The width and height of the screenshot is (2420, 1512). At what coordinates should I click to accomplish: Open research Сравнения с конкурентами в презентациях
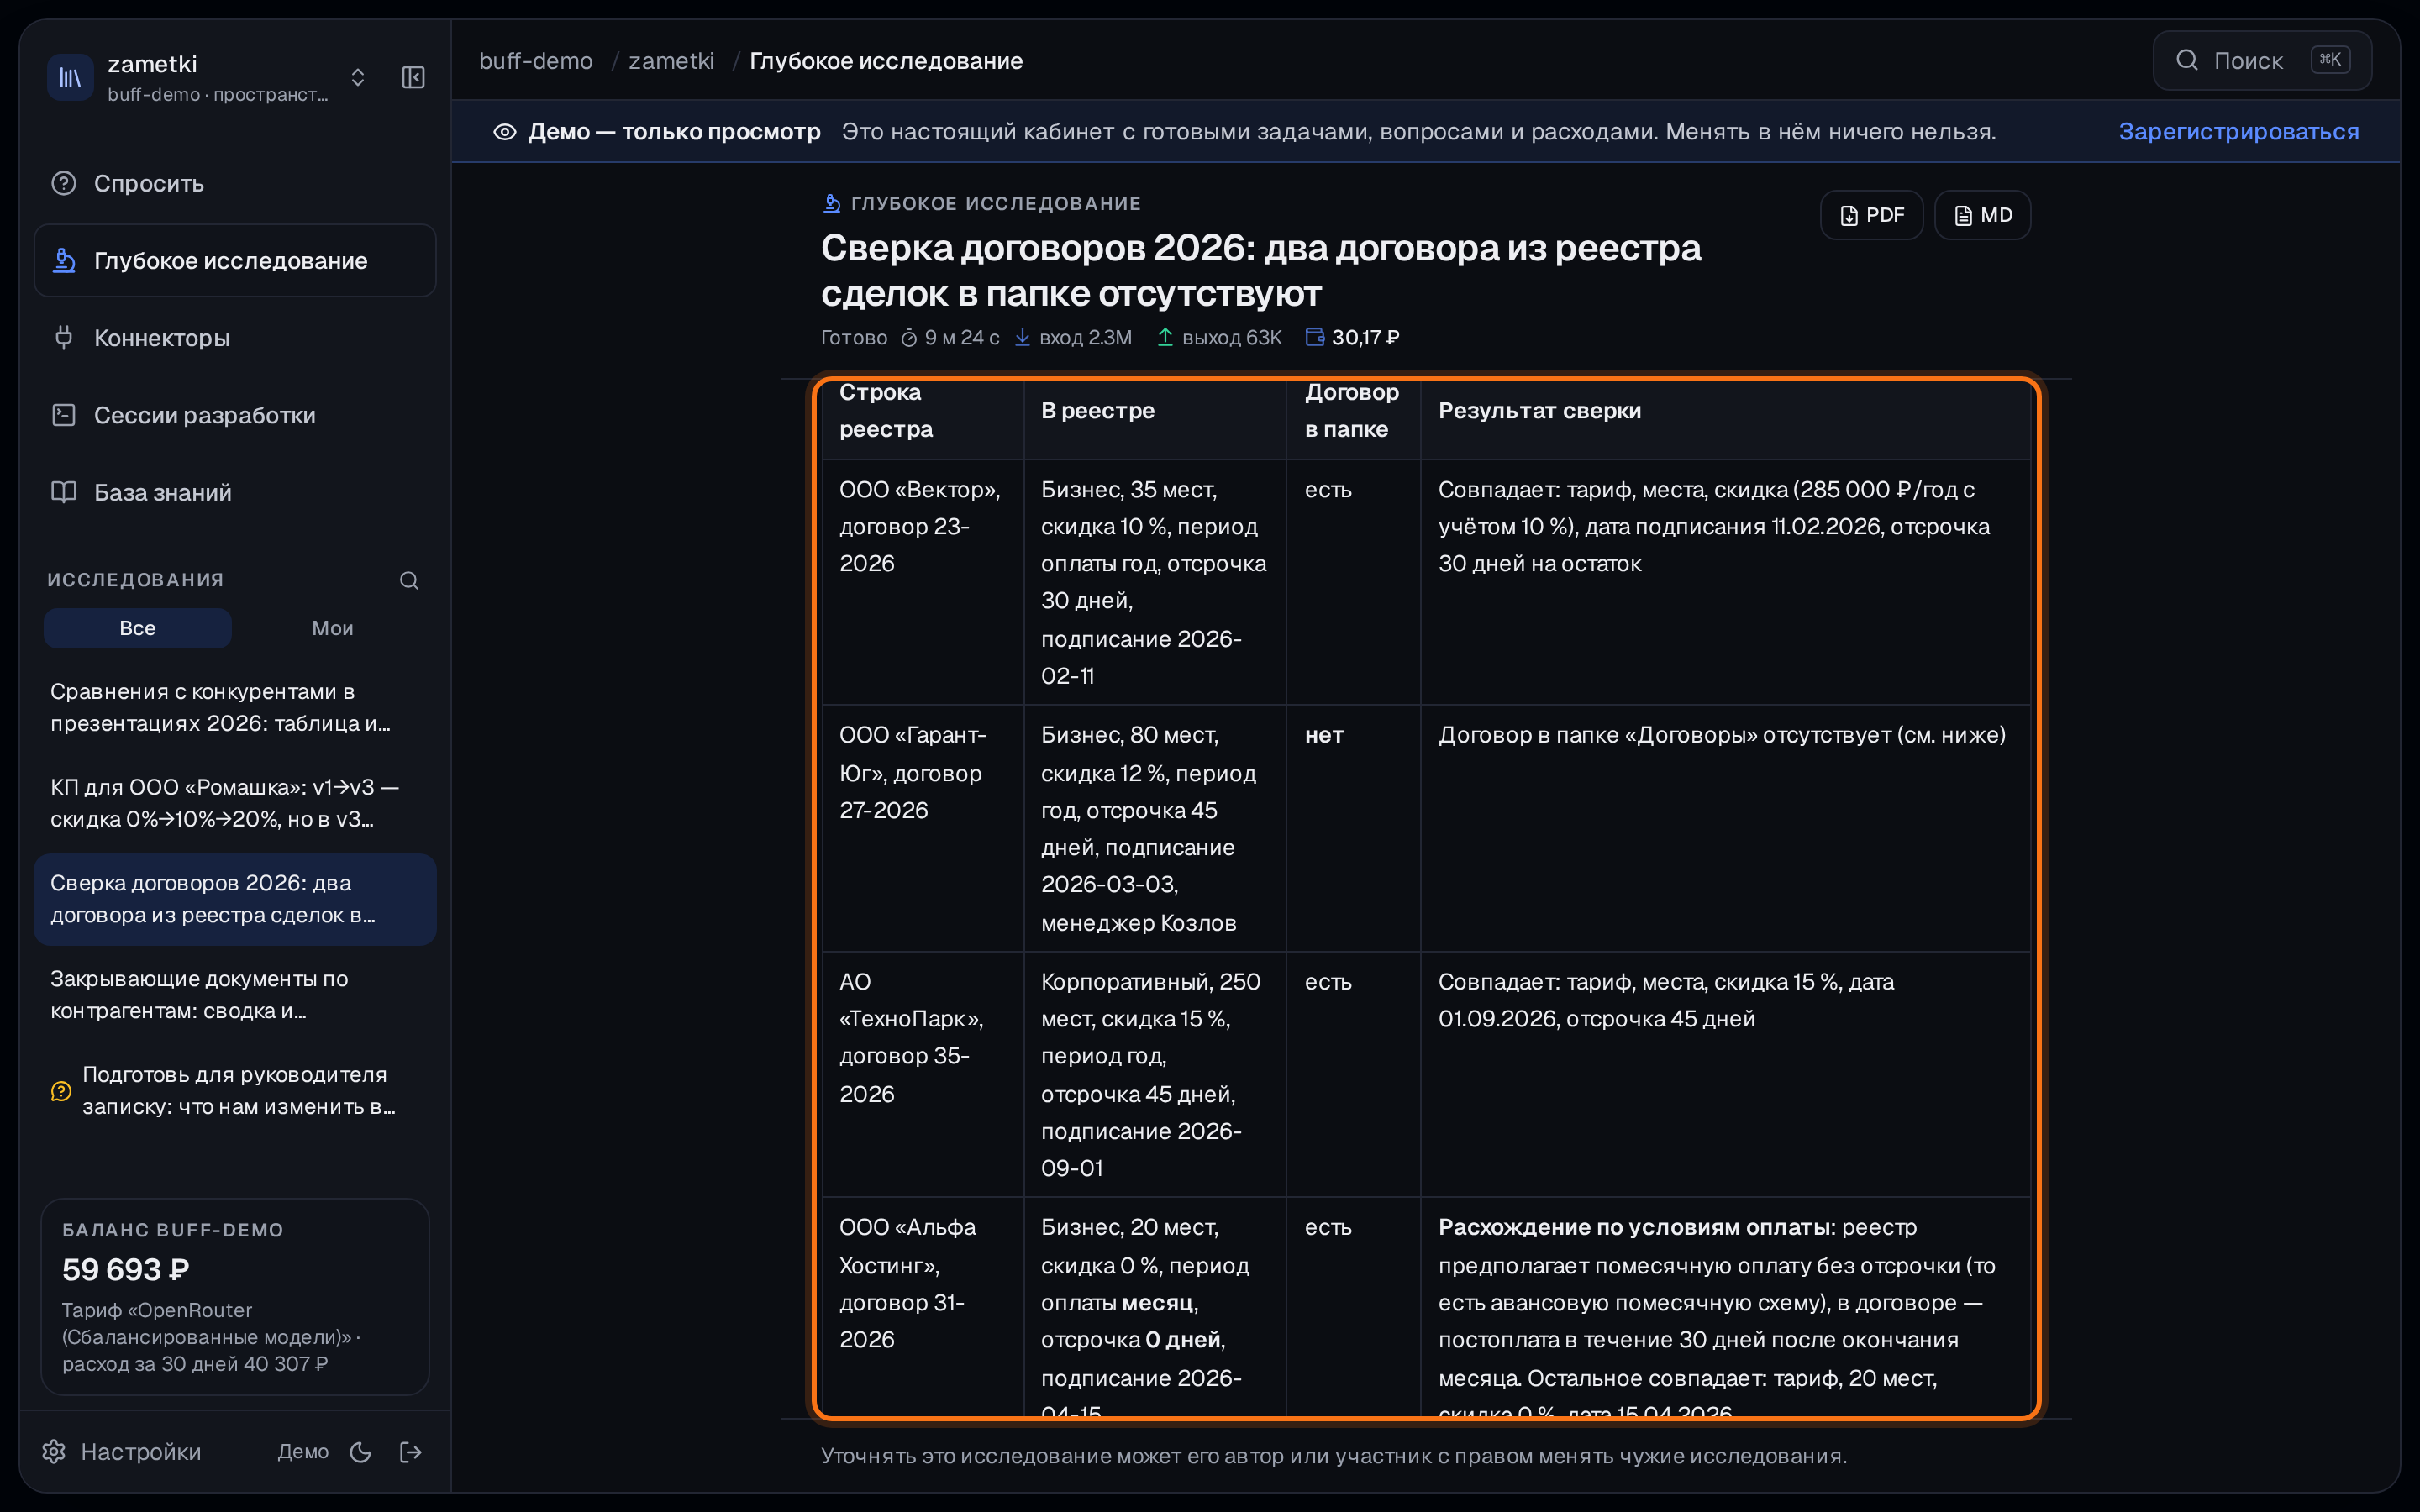point(235,707)
